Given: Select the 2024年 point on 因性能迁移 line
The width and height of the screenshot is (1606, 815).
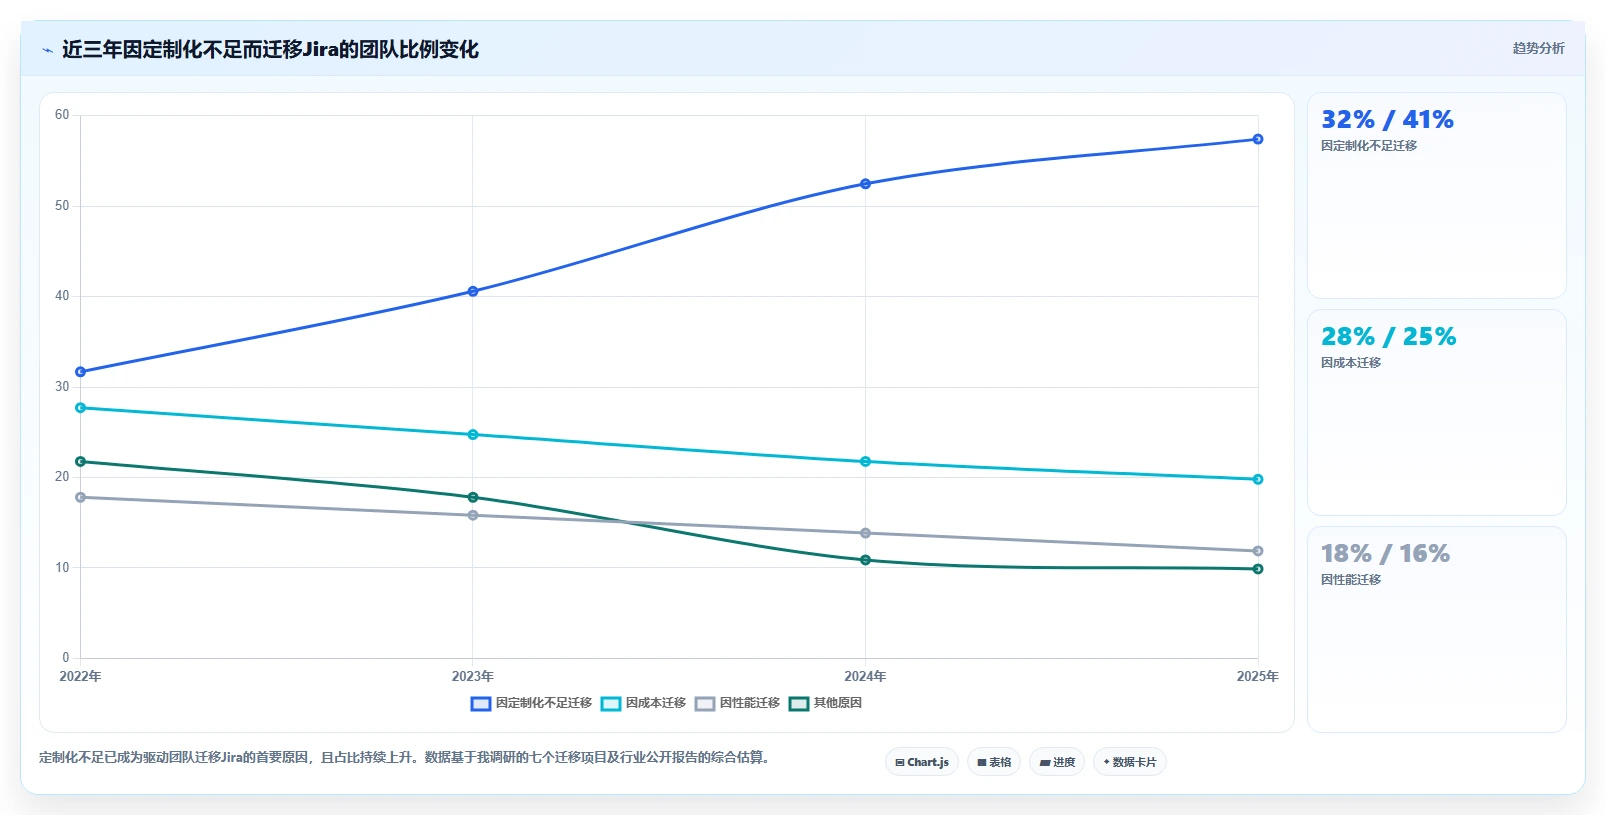Looking at the screenshot, I should (865, 534).
